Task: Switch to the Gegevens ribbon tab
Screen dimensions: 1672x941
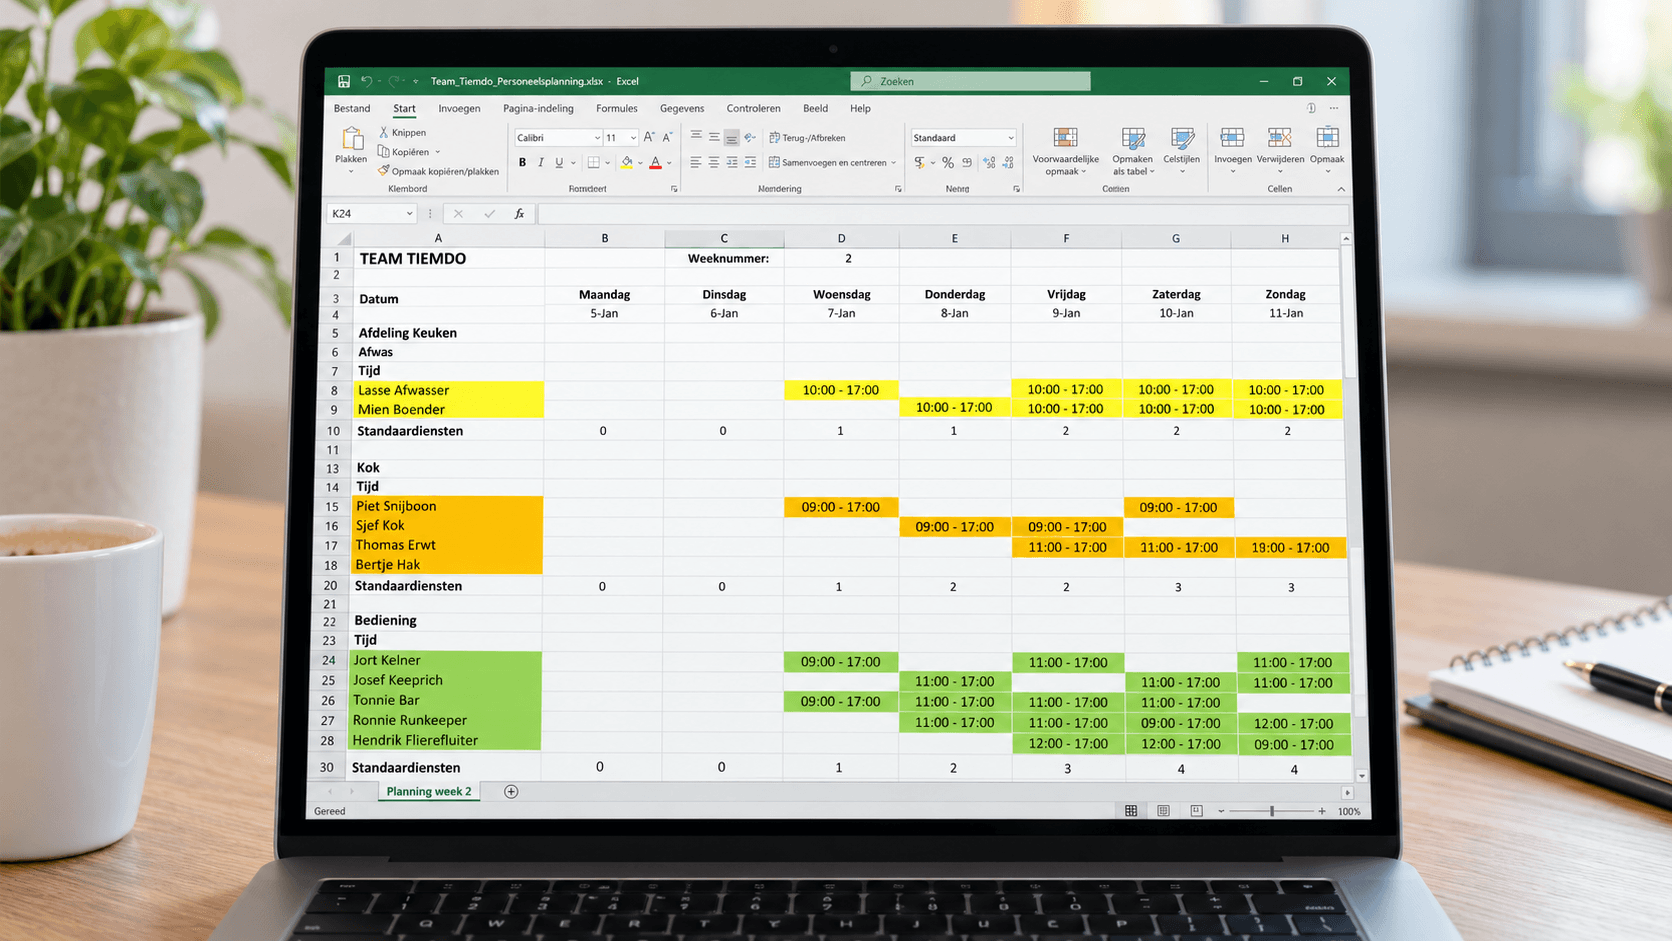Action: 682,108
